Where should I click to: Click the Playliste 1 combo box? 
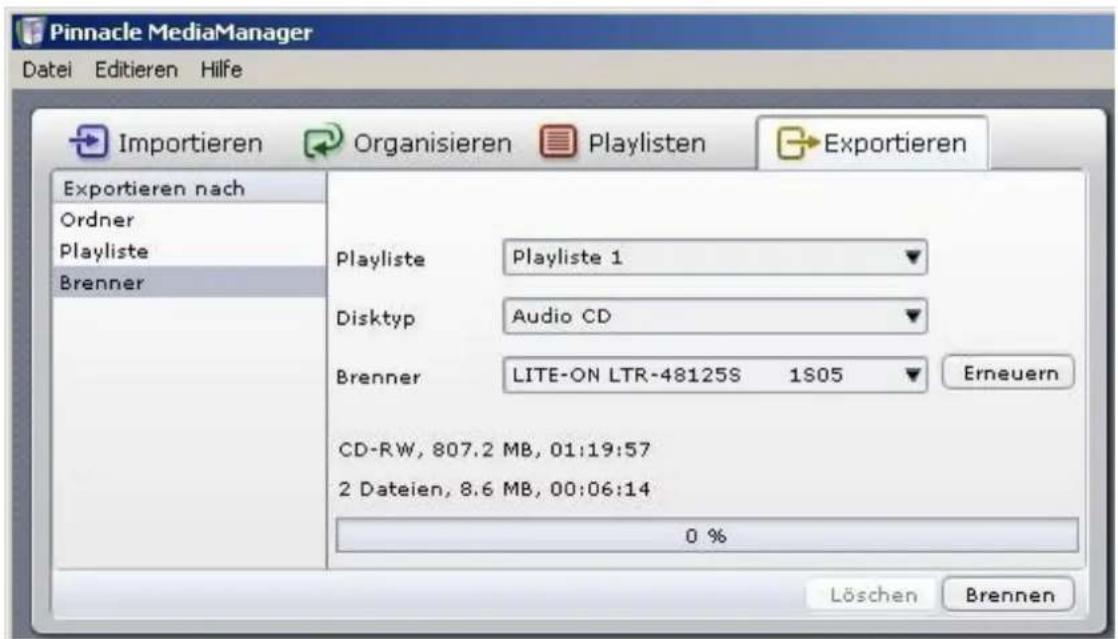(x=714, y=257)
